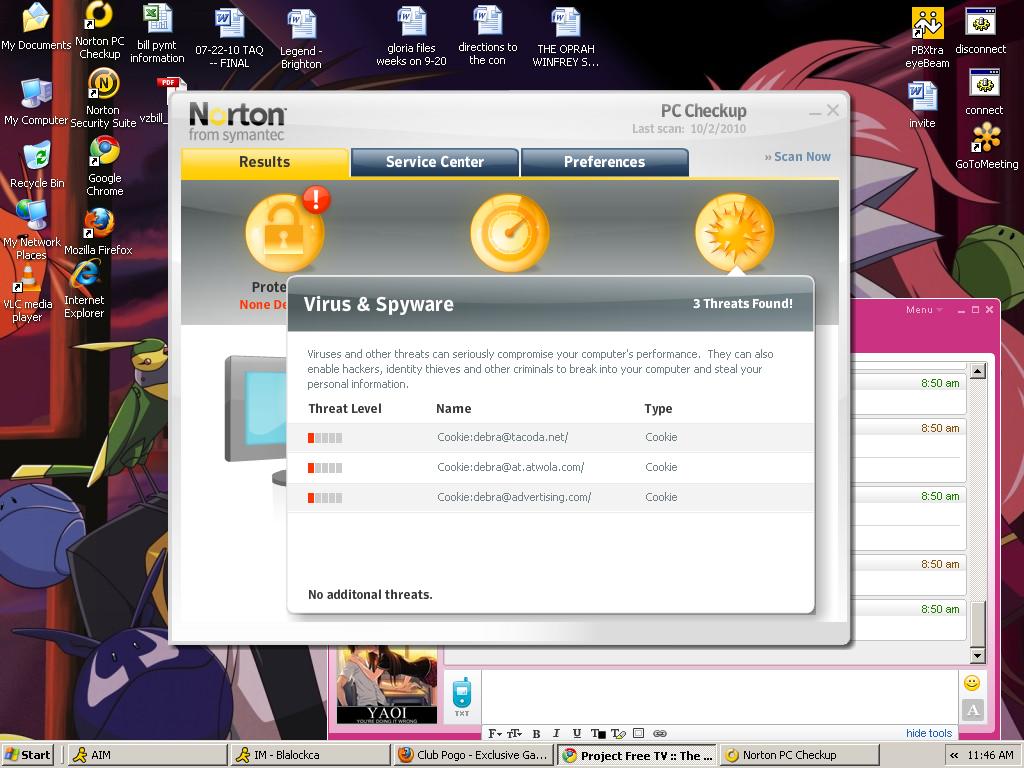This screenshot has width=1024, height=768.
Task: Click the gray A formatting icon in AIM
Action: pyautogui.click(x=972, y=710)
